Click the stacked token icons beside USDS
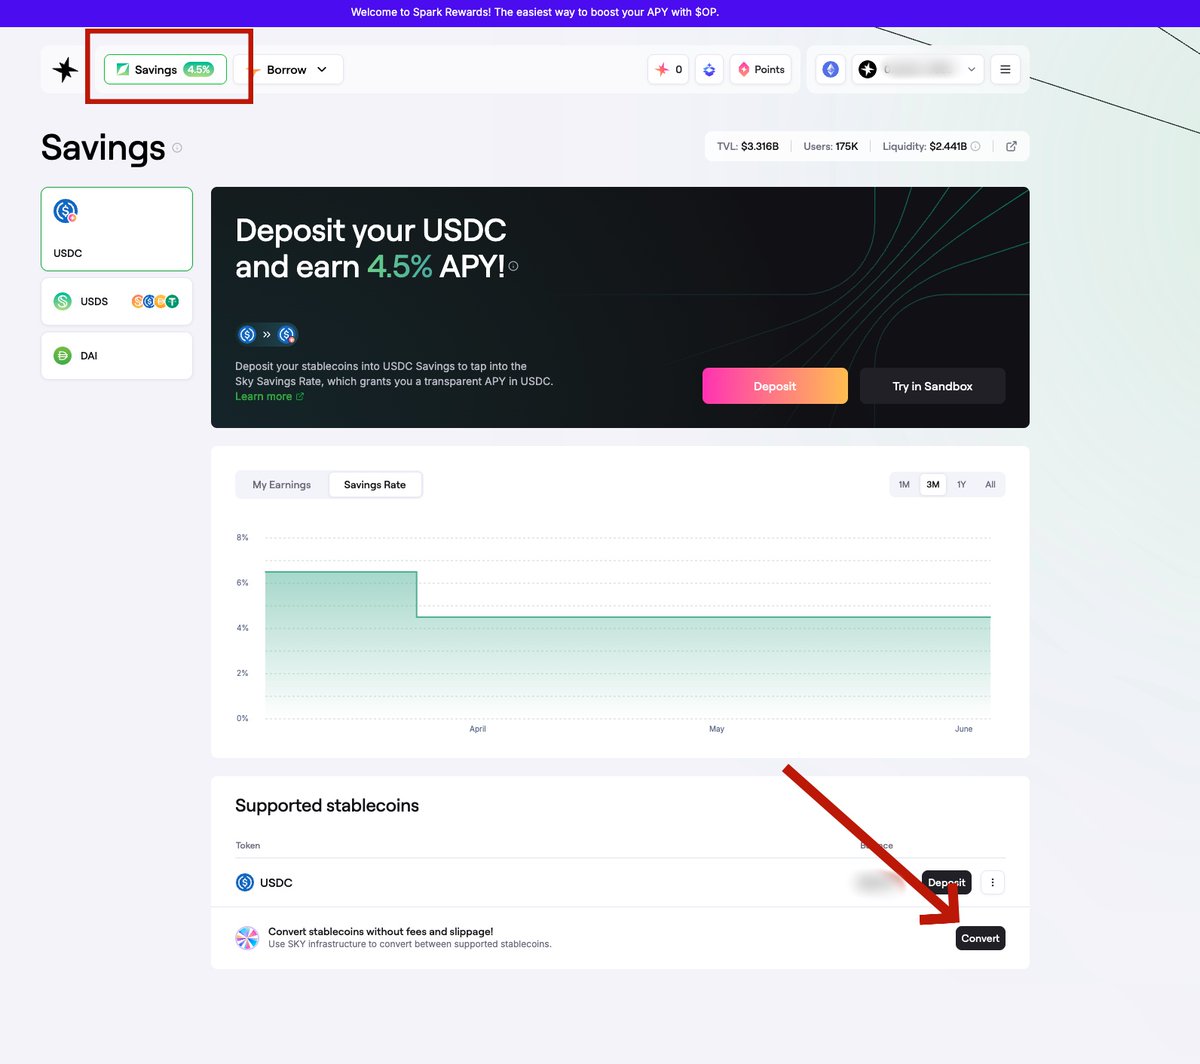This screenshot has width=1200, height=1064. [x=155, y=301]
